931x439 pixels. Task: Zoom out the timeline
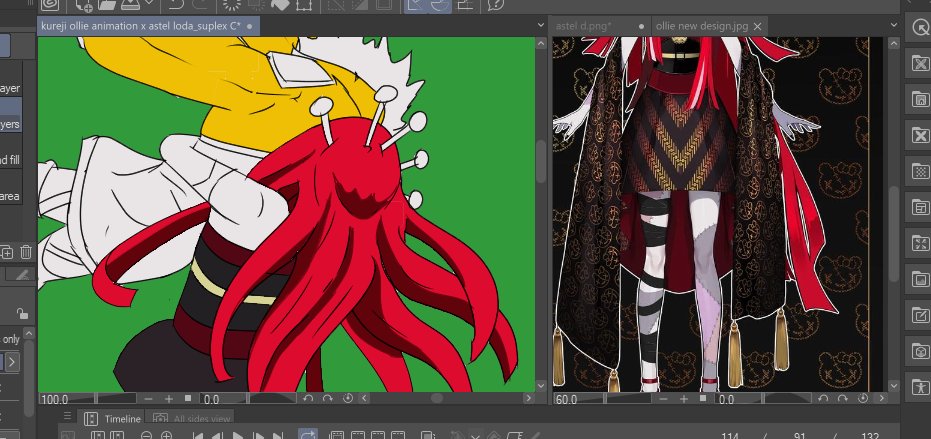(147, 435)
